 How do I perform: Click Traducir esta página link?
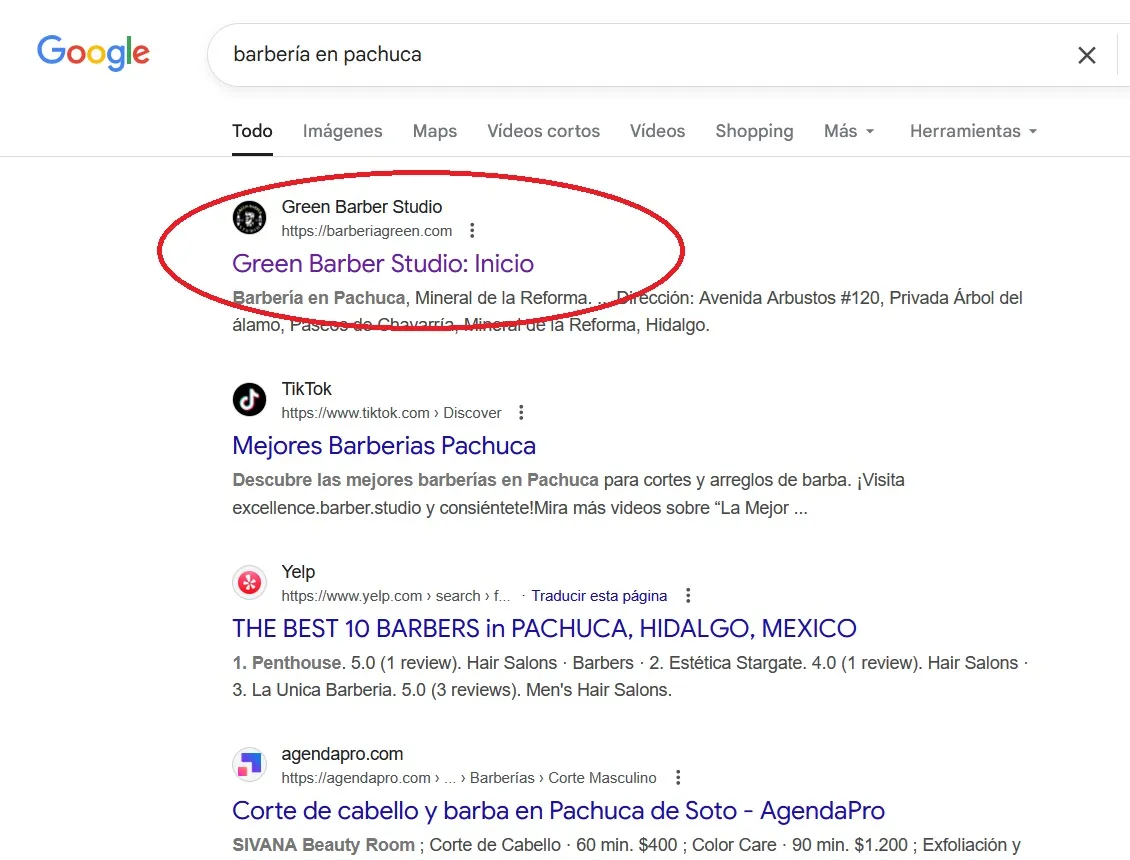point(599,595)
